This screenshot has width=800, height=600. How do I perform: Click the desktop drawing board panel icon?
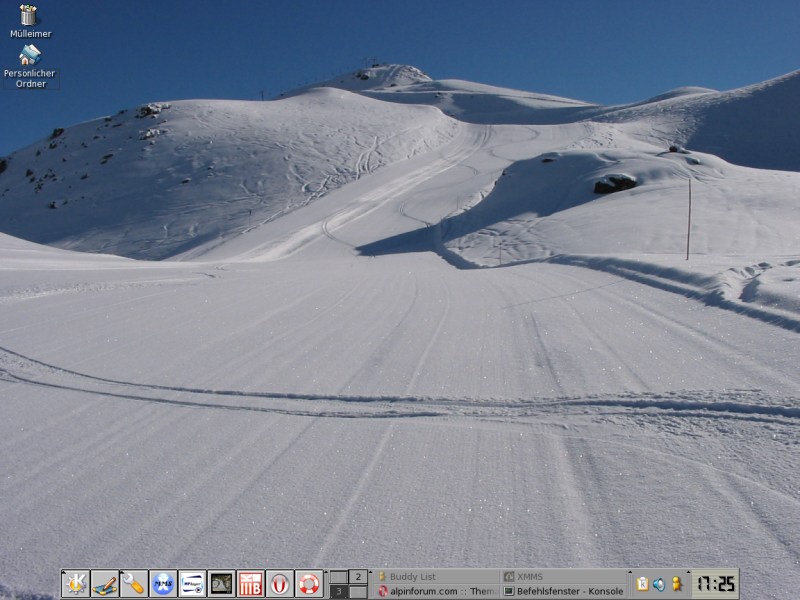[104, 583]
